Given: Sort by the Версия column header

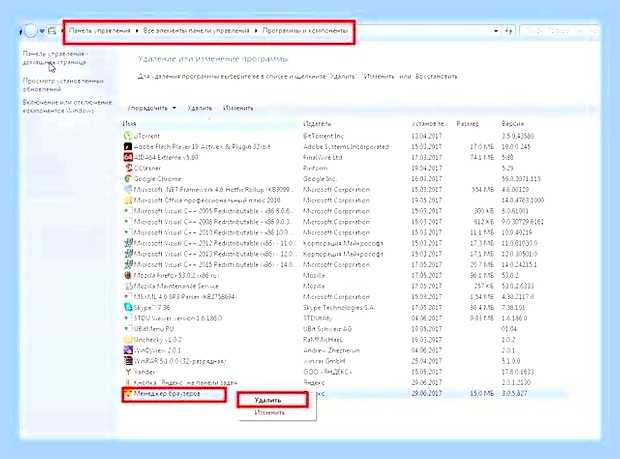Looking at the screenshot, I should tap(513, 124).
